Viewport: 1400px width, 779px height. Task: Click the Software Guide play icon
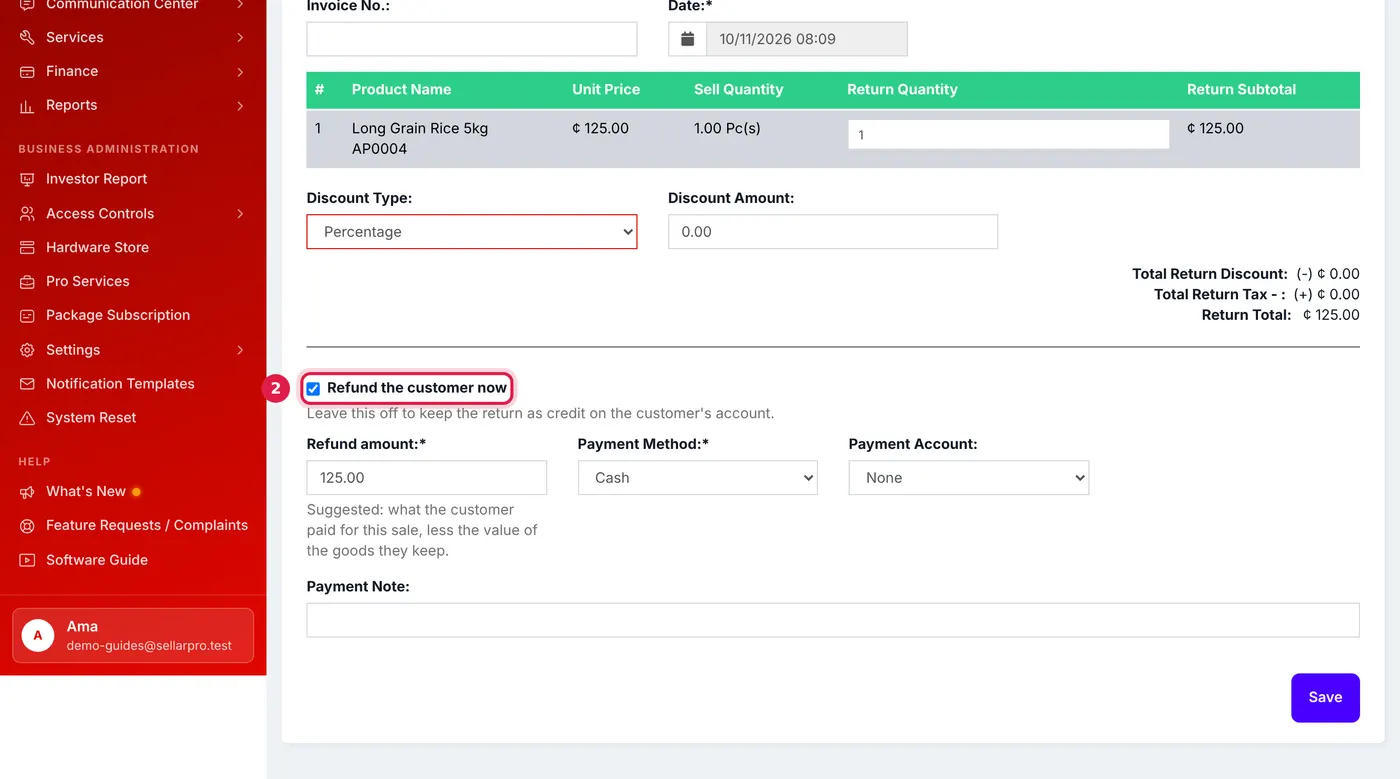[x=27, y=560]
